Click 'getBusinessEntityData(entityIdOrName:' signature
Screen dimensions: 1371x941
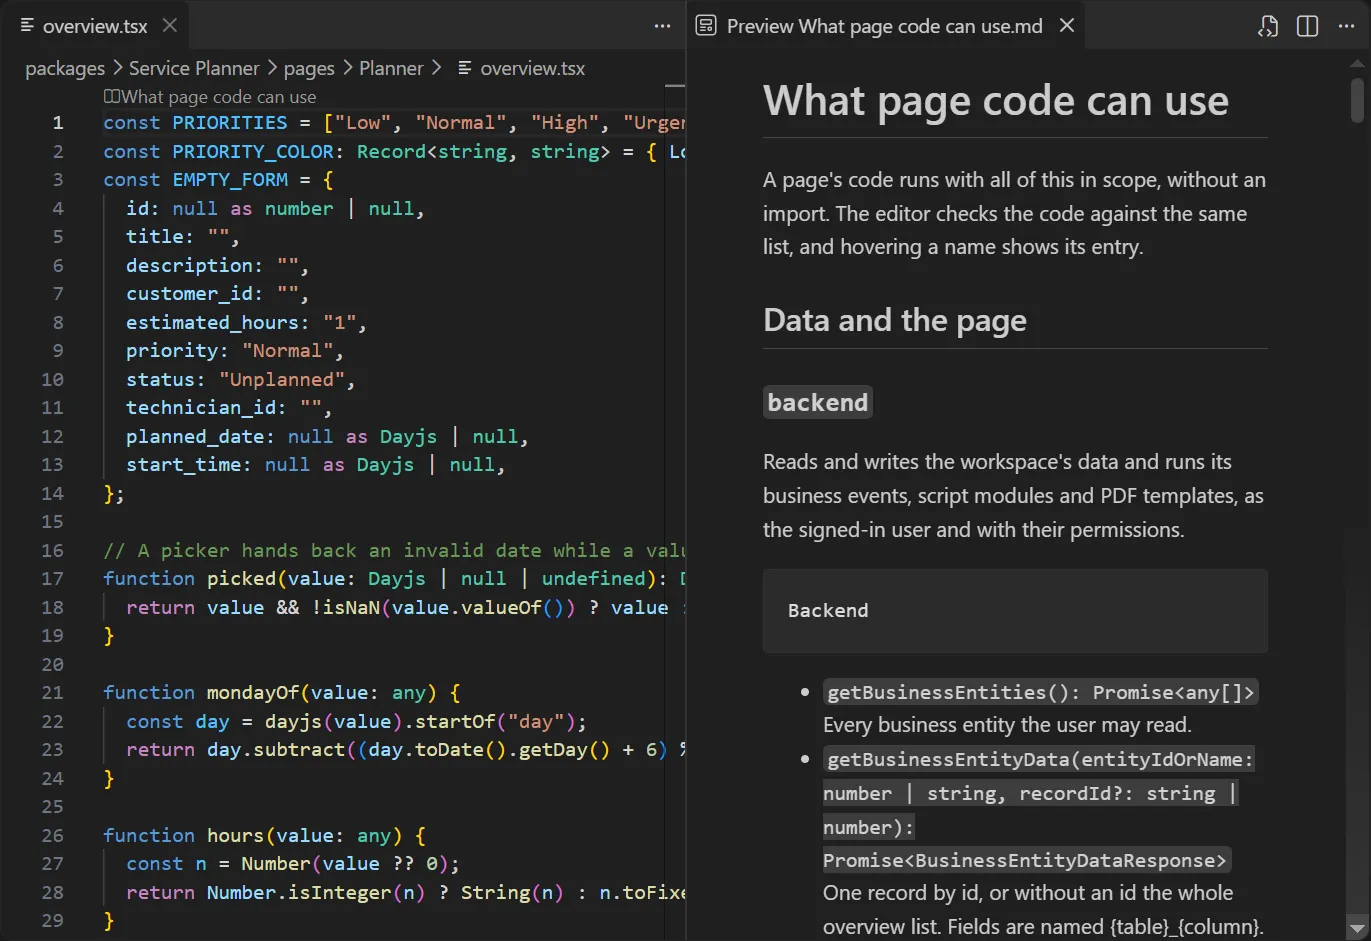click(1040, 760)
